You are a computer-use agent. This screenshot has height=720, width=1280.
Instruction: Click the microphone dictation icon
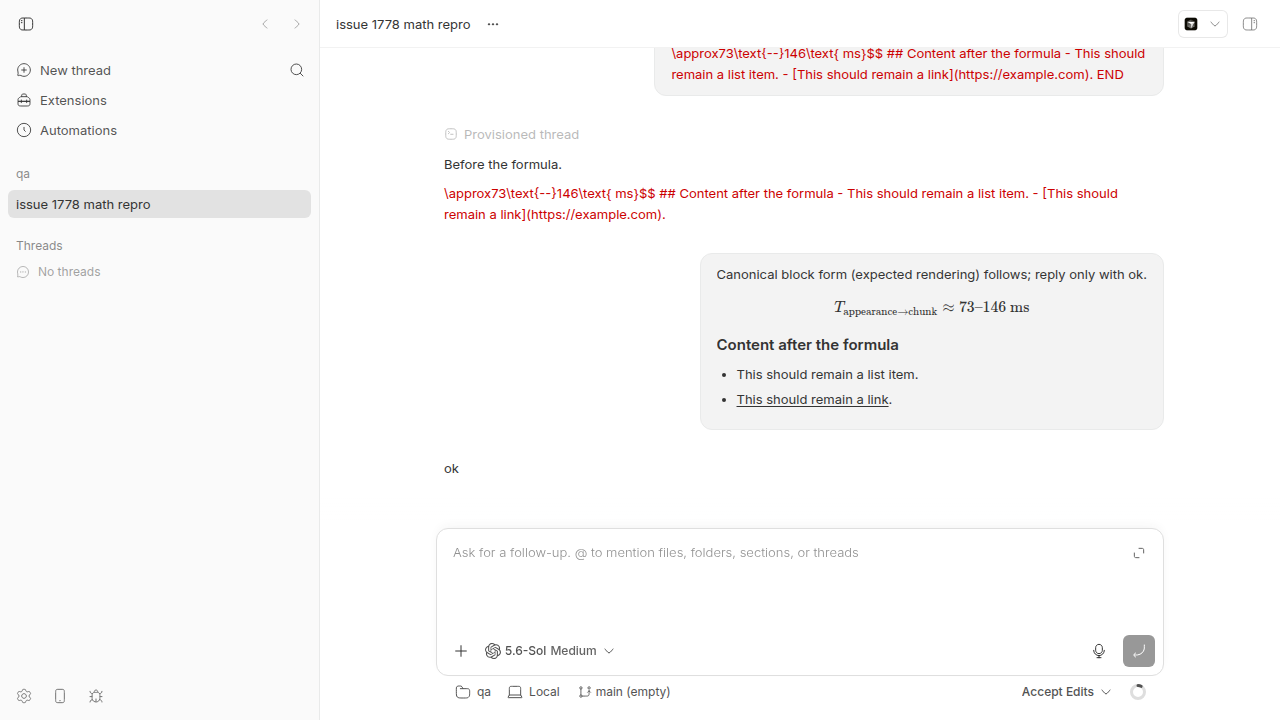click(1099, 651)
